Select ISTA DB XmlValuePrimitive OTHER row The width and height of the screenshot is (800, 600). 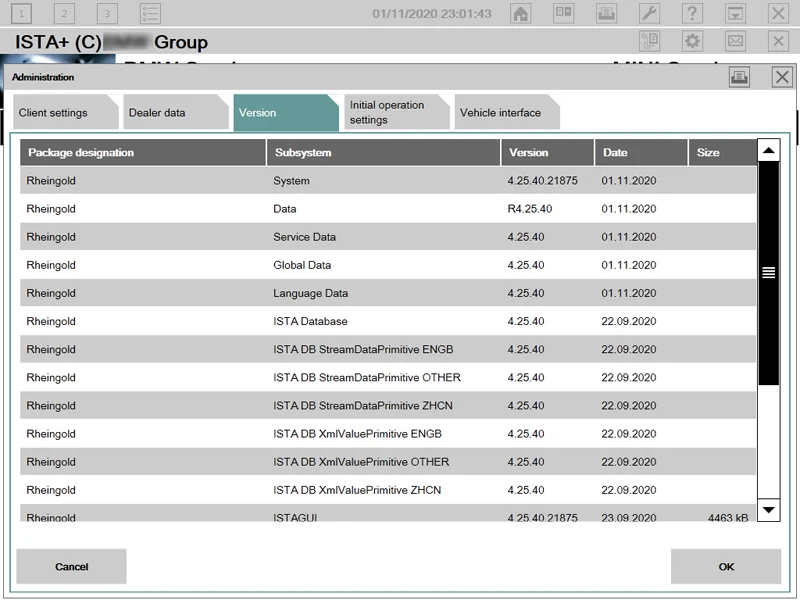(x=388, y=462)
